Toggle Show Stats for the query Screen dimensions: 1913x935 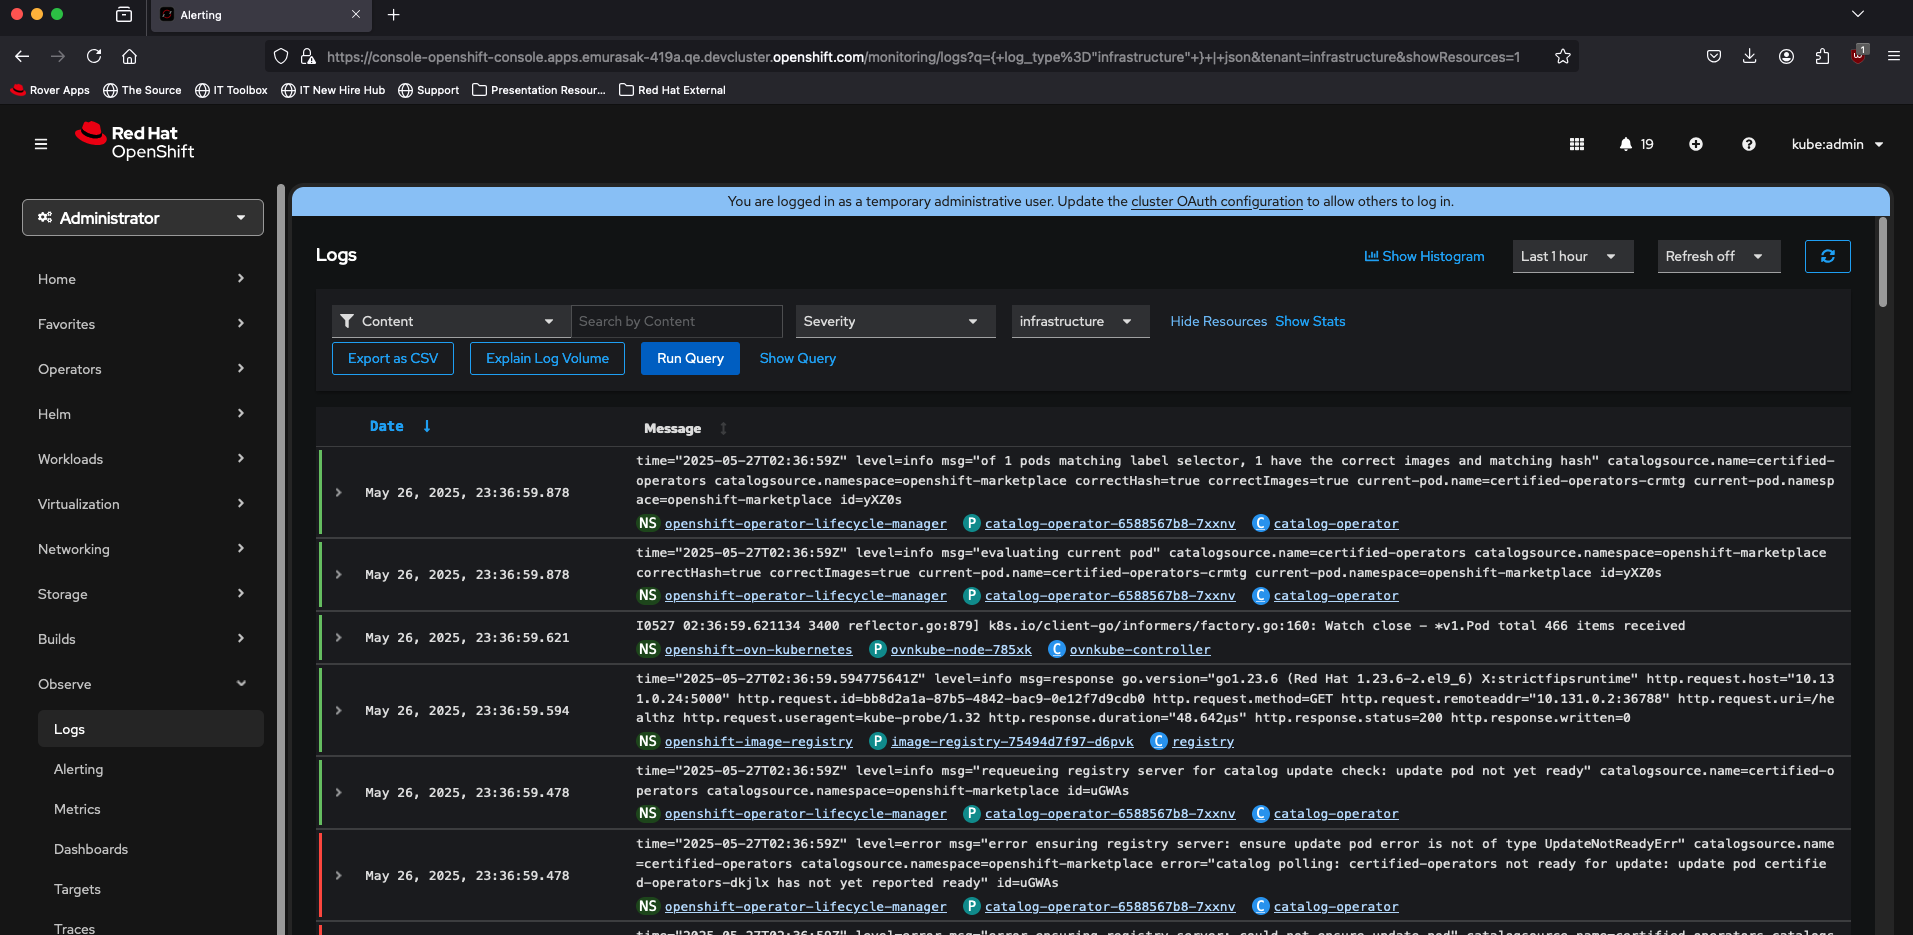click(x=1310, y=321)
